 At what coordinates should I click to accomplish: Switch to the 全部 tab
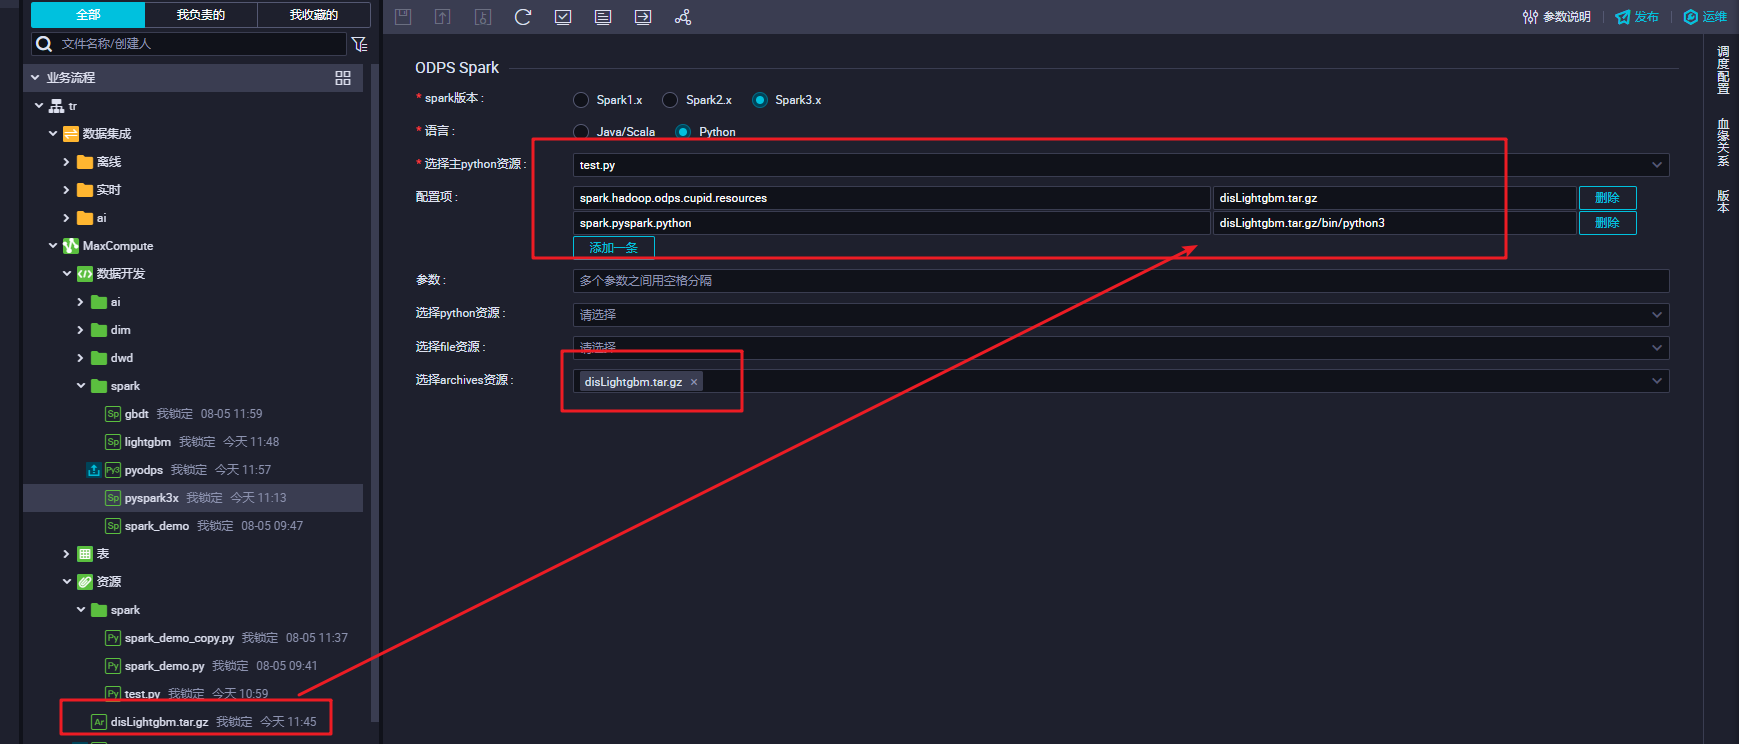88,15
